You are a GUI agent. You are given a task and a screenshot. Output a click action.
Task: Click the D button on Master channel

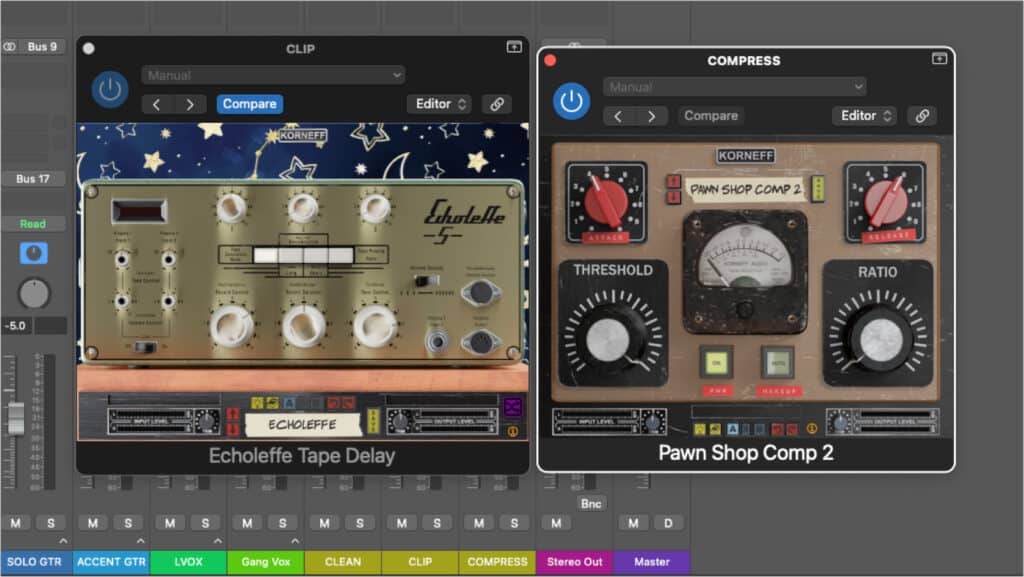[668, 523]
